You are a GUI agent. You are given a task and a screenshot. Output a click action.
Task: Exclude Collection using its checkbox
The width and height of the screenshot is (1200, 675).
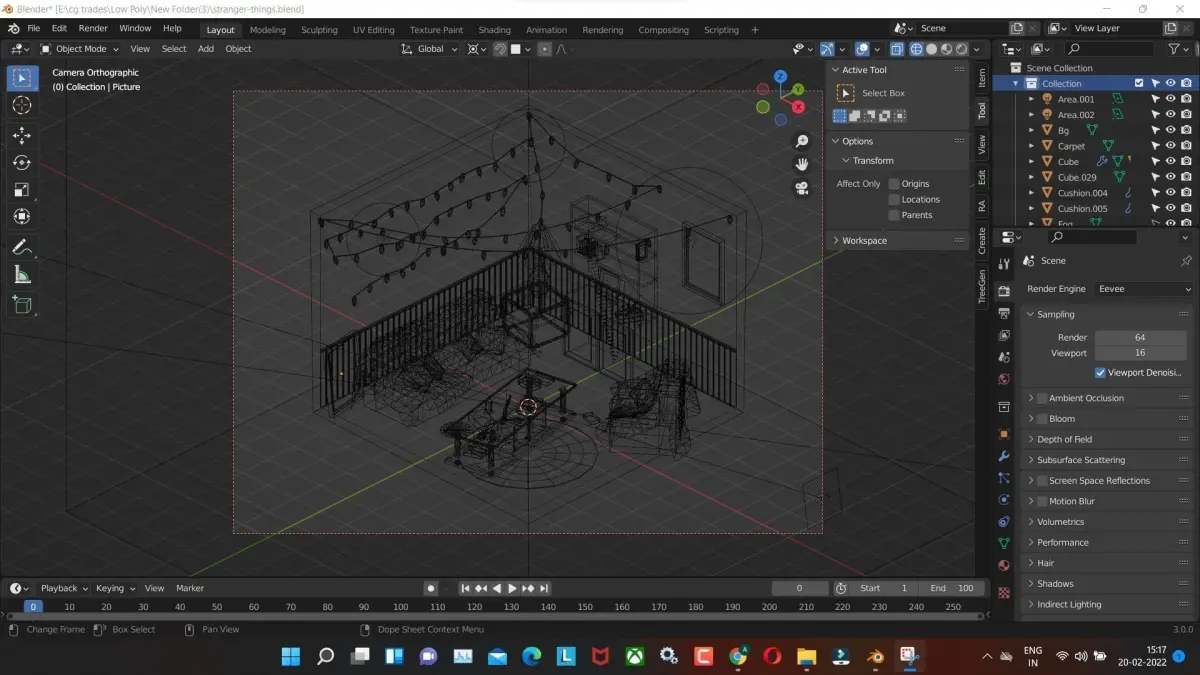[1139, 83]
